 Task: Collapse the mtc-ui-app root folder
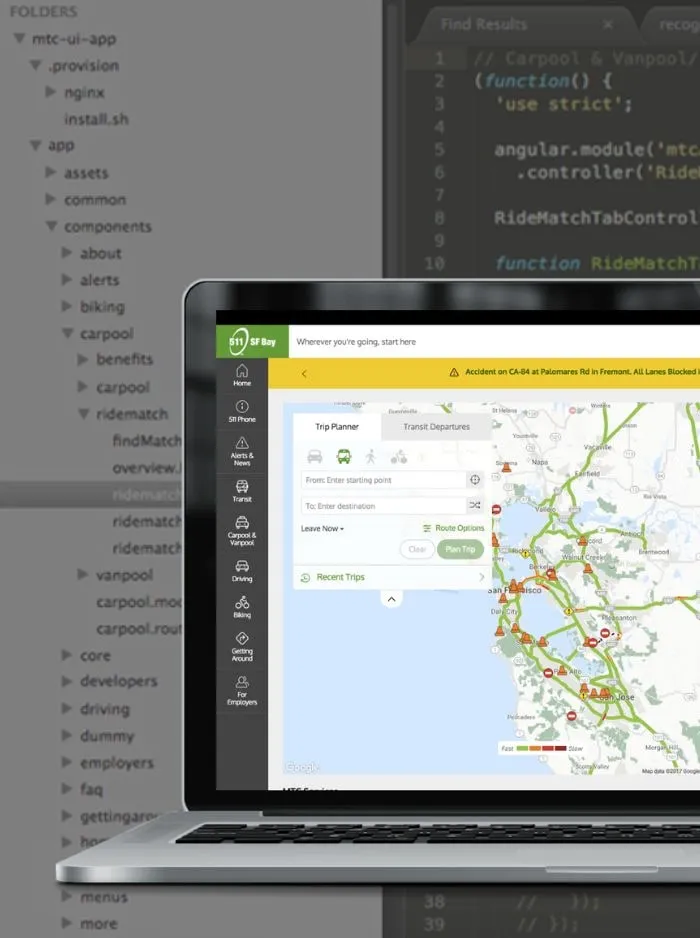(20, 39)
